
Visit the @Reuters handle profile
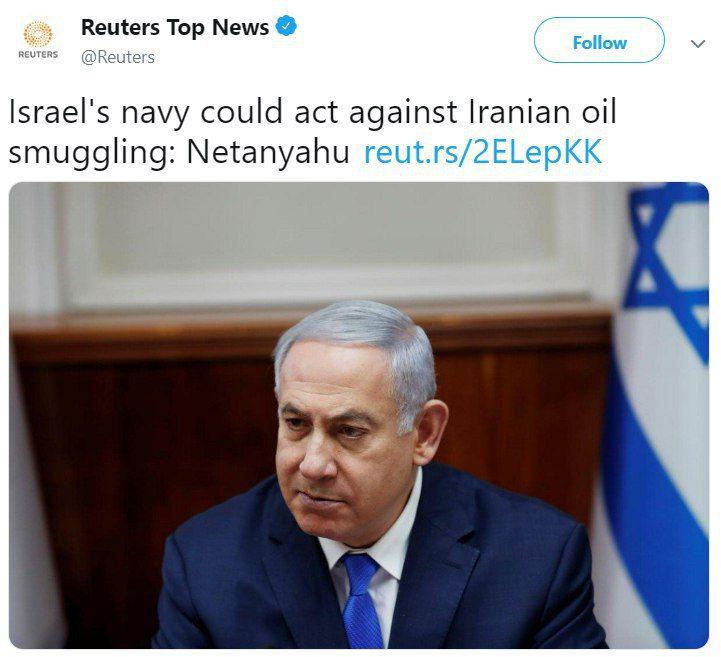tap(118, 57)
